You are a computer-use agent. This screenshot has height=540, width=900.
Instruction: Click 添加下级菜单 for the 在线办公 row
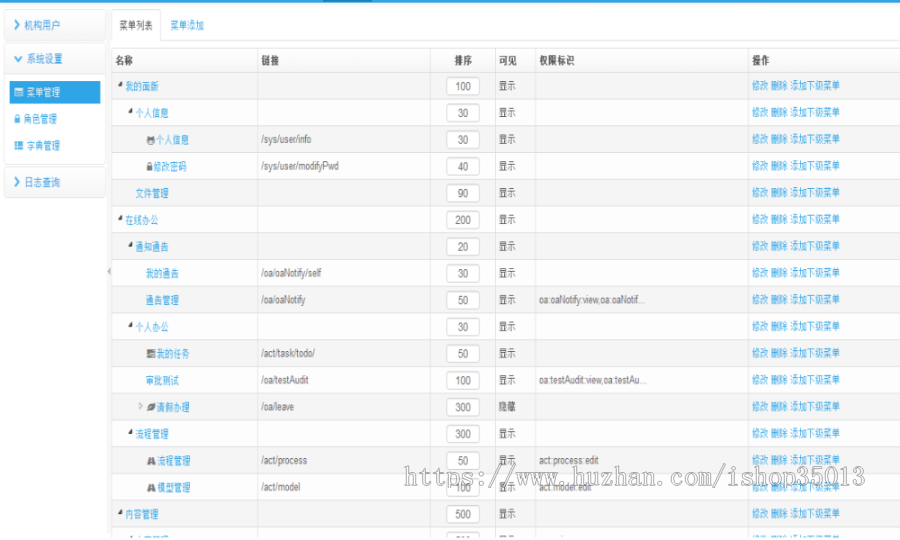(x=814, y=219)
